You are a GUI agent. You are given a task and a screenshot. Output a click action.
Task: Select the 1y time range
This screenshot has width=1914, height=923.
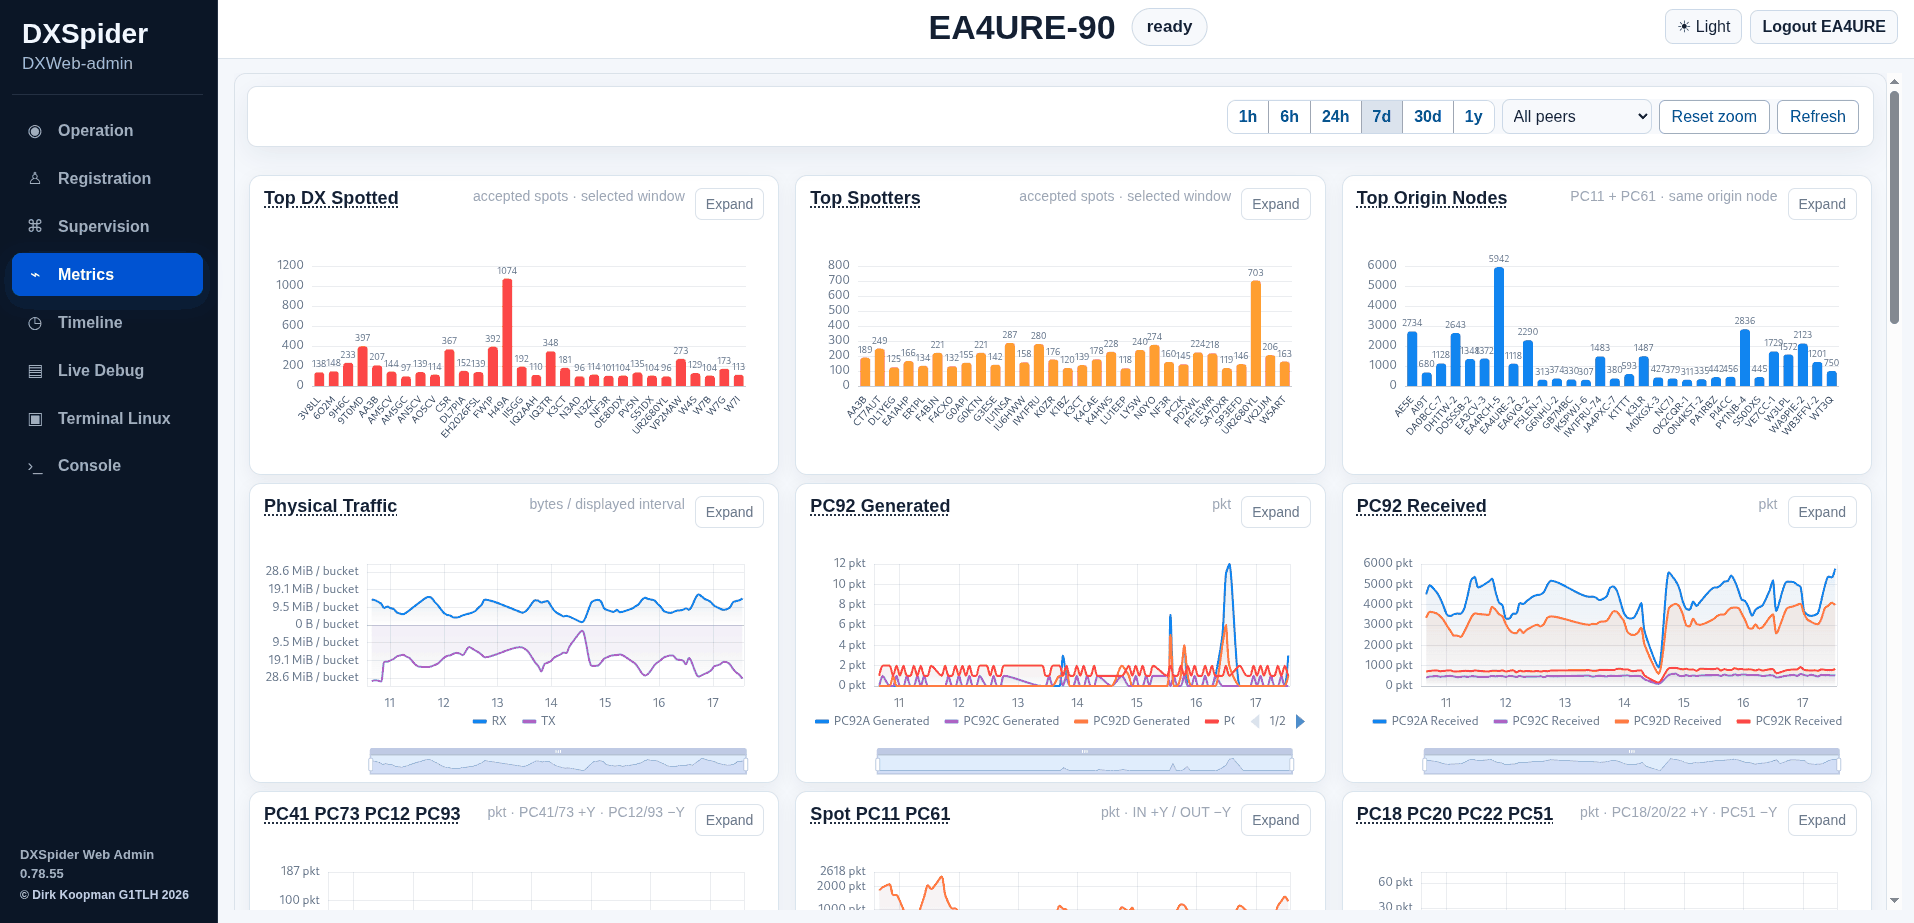coord(1473,117)
